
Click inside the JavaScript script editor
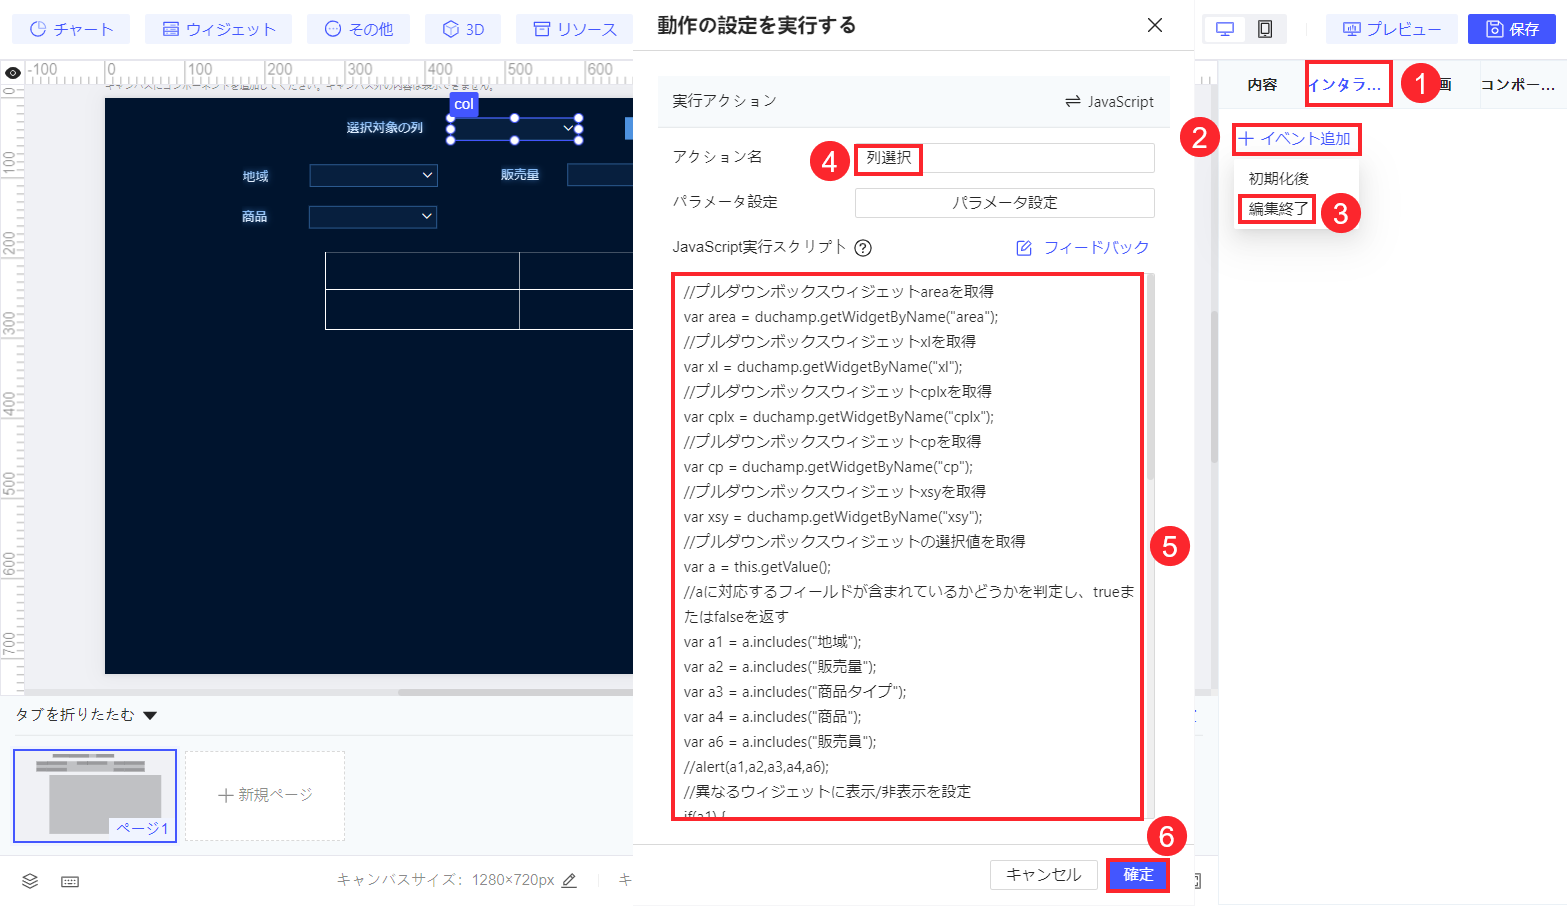coord(908,546)
